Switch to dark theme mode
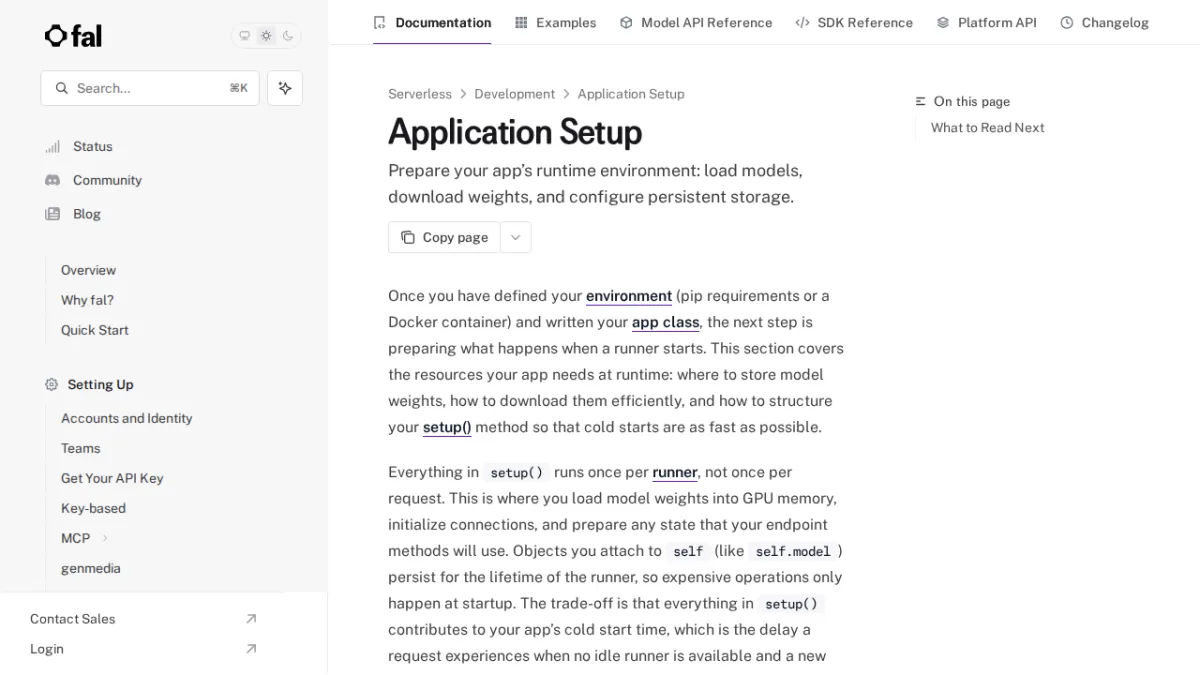The image size is (1200, 675). tap(288, 36)
